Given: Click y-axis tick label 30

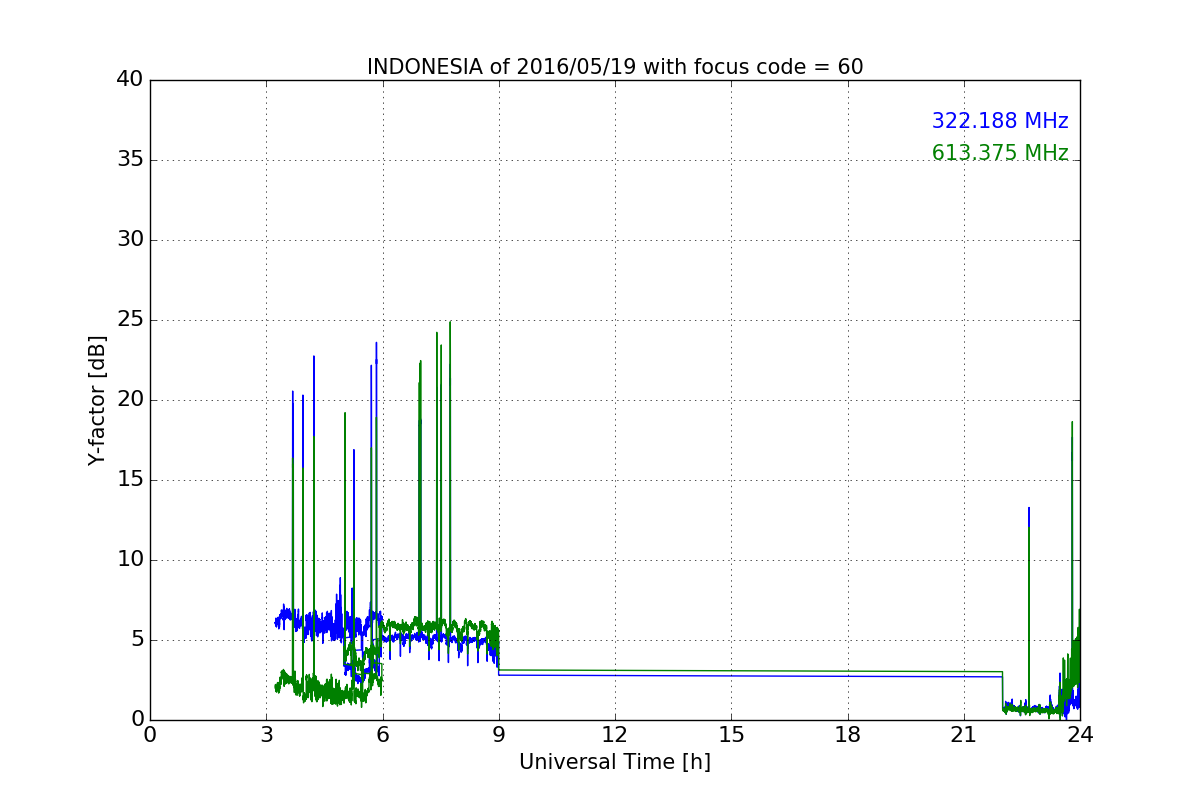Looking at the screenshot, I should (x=129, y=240).
